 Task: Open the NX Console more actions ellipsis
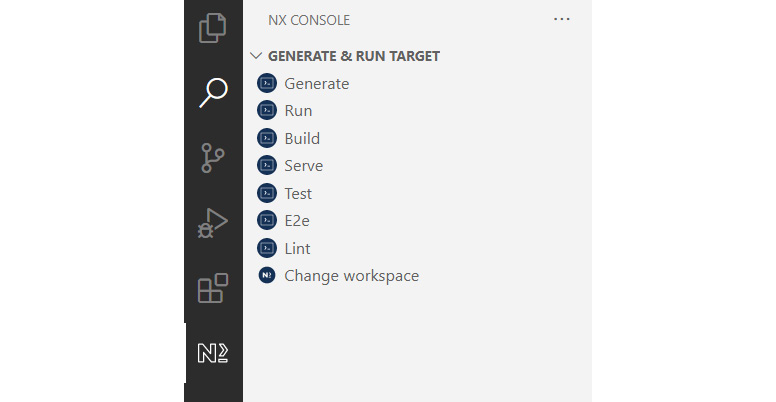[x=562, y=19]
